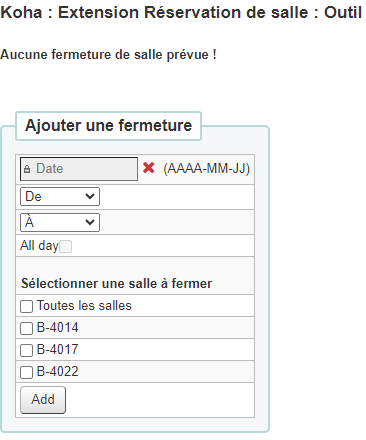Screen dimensions: 366x440
Task: Tick the B-4017 room checkbox
Action: point(27,350)
